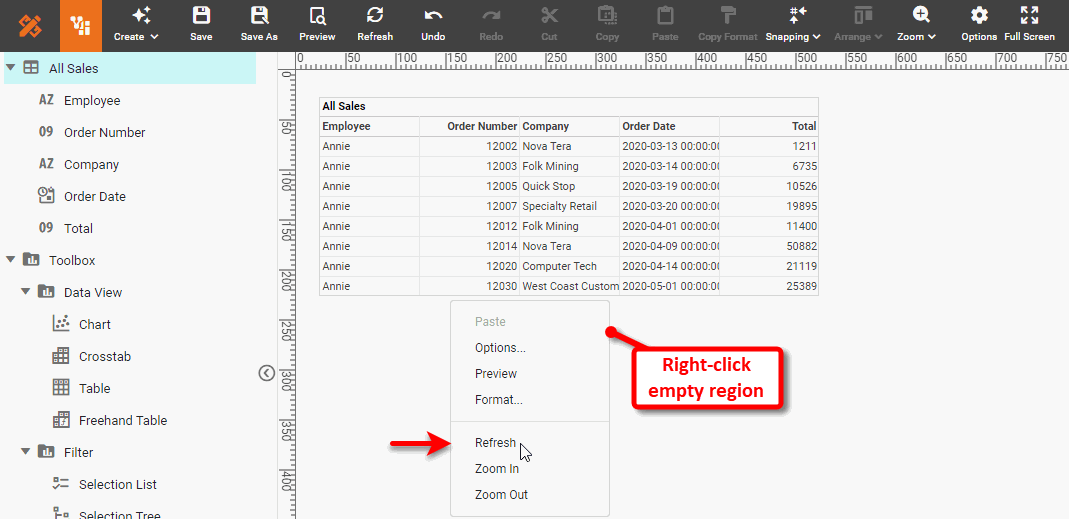Select the Chart component in Toolbox
The width and height of the screenshot is (1069, 519).
94,324
